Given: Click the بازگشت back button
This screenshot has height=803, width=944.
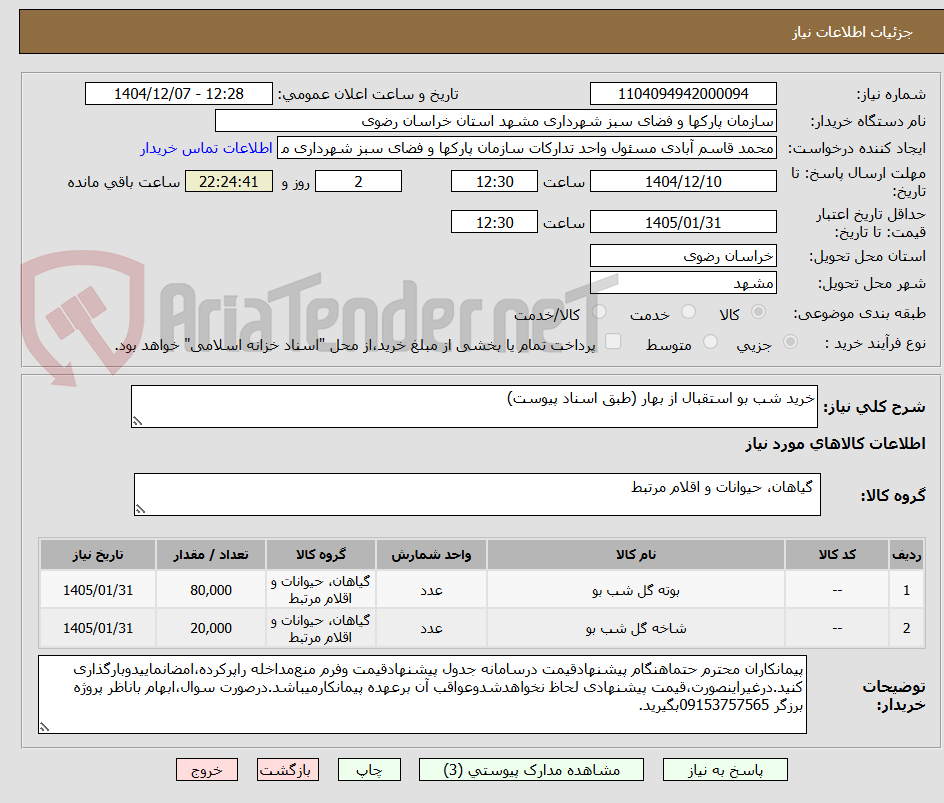Looking at the screenshot, I should pos(288,770).
